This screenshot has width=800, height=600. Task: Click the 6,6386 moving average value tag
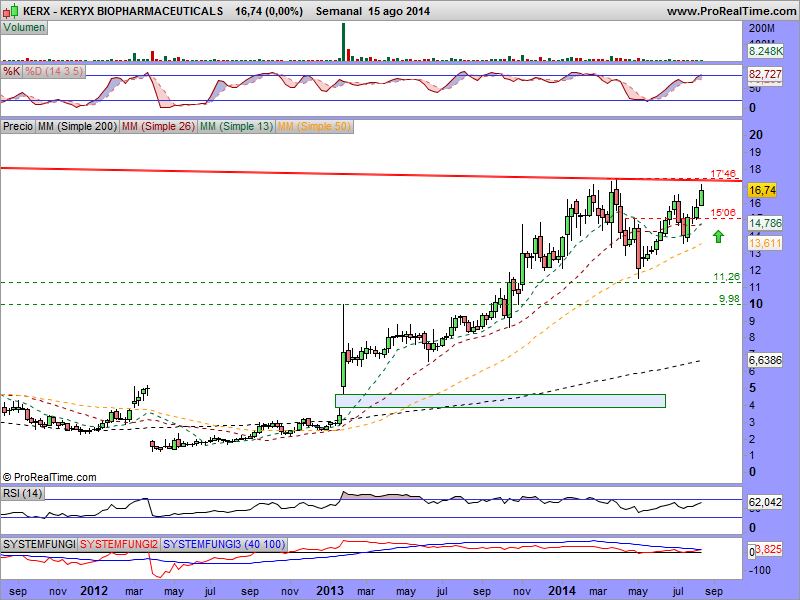765,360
